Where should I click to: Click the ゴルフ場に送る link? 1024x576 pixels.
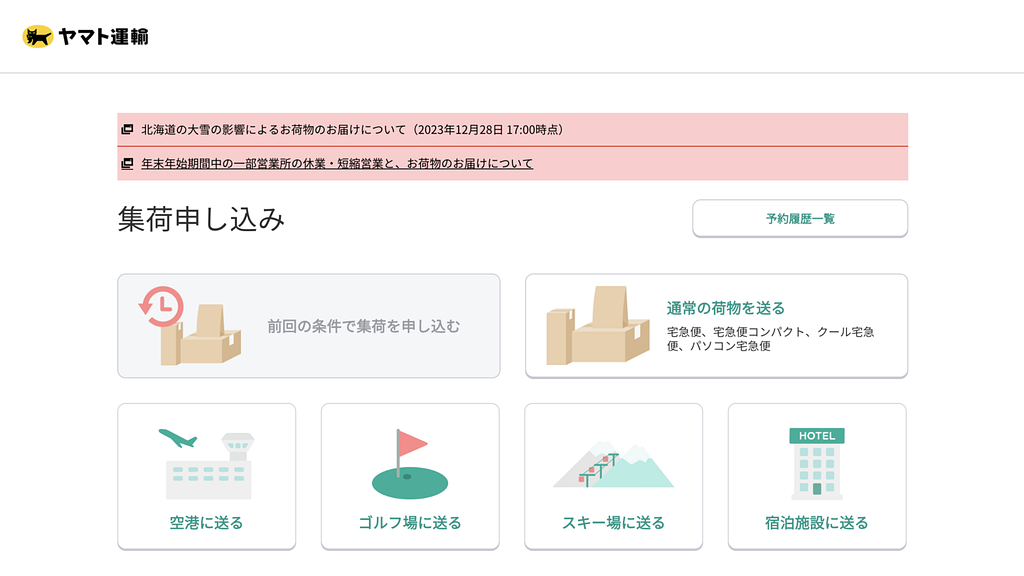pyautogui.click(x=409, y=521)
